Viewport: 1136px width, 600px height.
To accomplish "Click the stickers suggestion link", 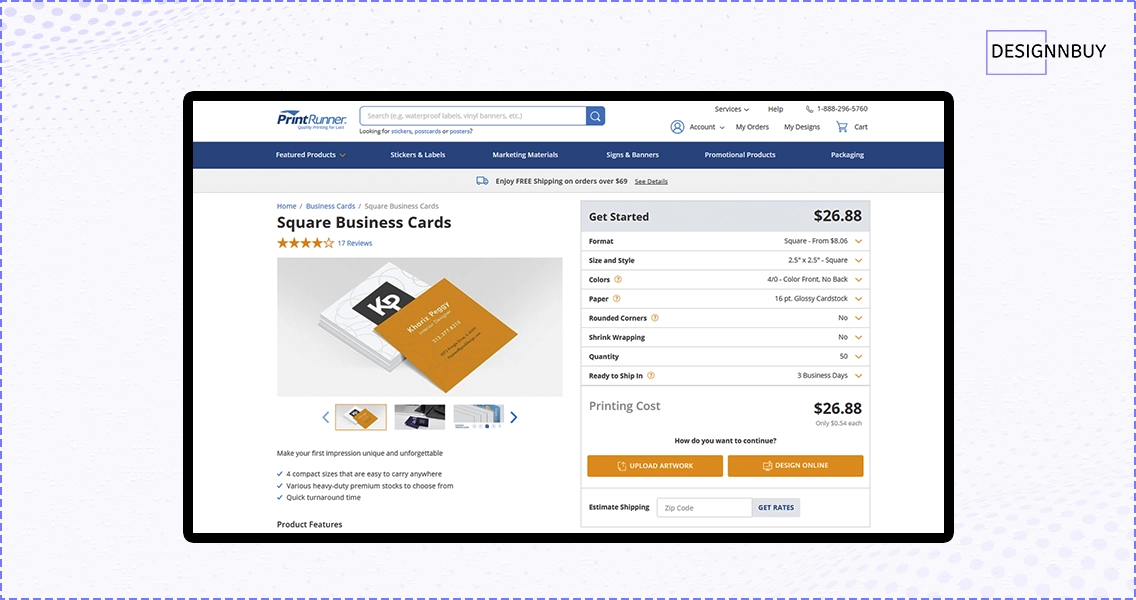I will [401, 132].
